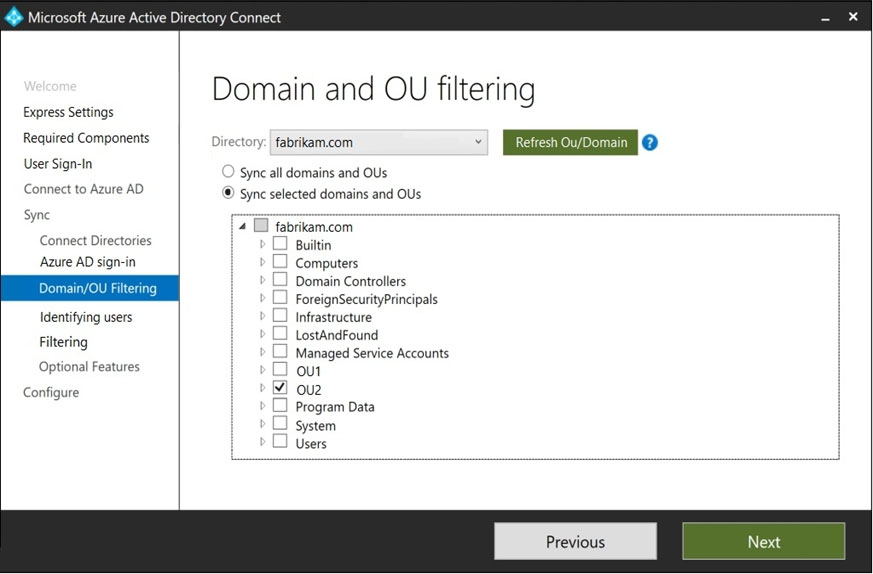Check the OU1 checkbox
873x574 pixels.
tap(280, 369)
